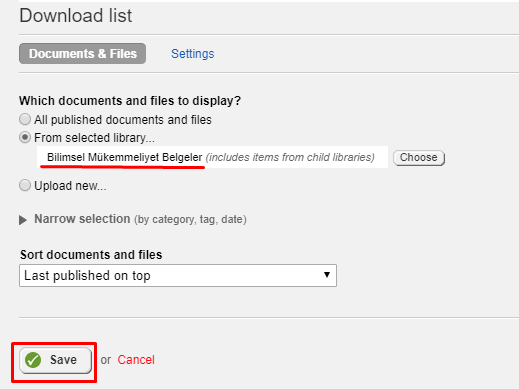Click the Sort documents and files label
Viewport: 519px width, 389px height.
(x=91, y=255)
